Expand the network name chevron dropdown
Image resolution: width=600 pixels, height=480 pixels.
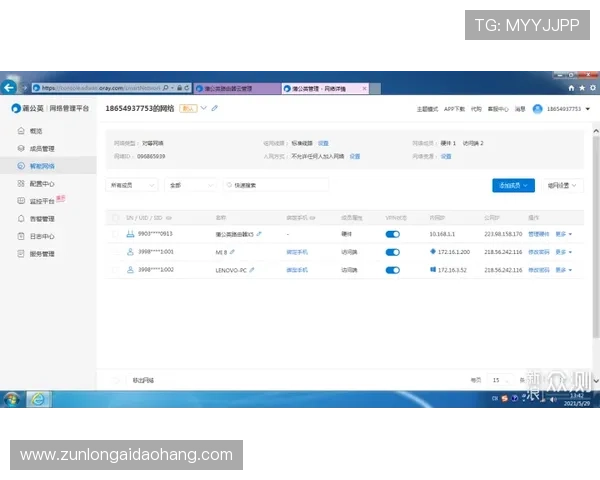pos(204,108)
